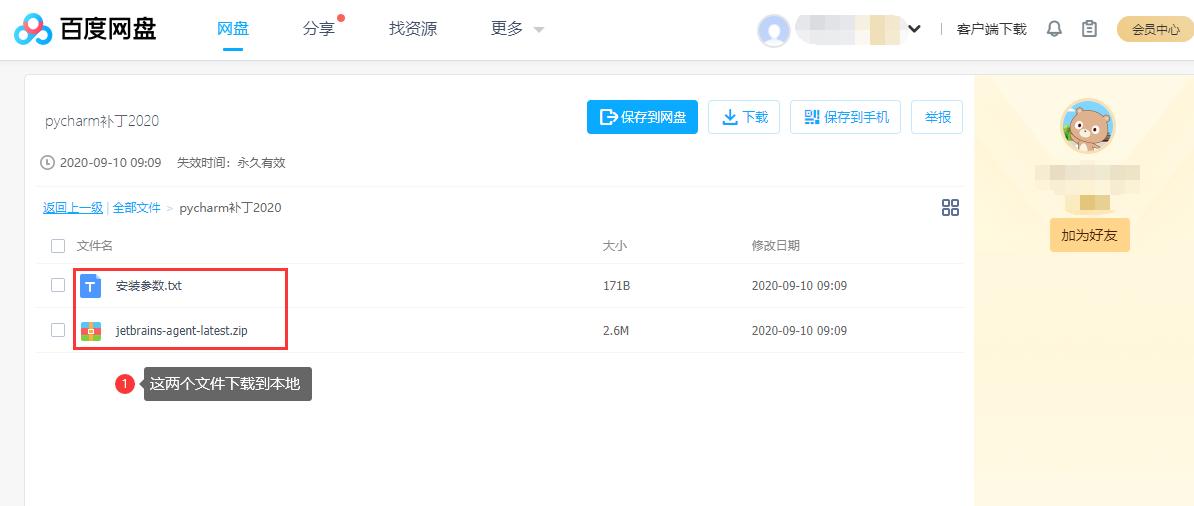This screenshot has width=1194, height=506.
Task: Select the jetbrains-agent-latest.zip checkbox
Action: 58,330
